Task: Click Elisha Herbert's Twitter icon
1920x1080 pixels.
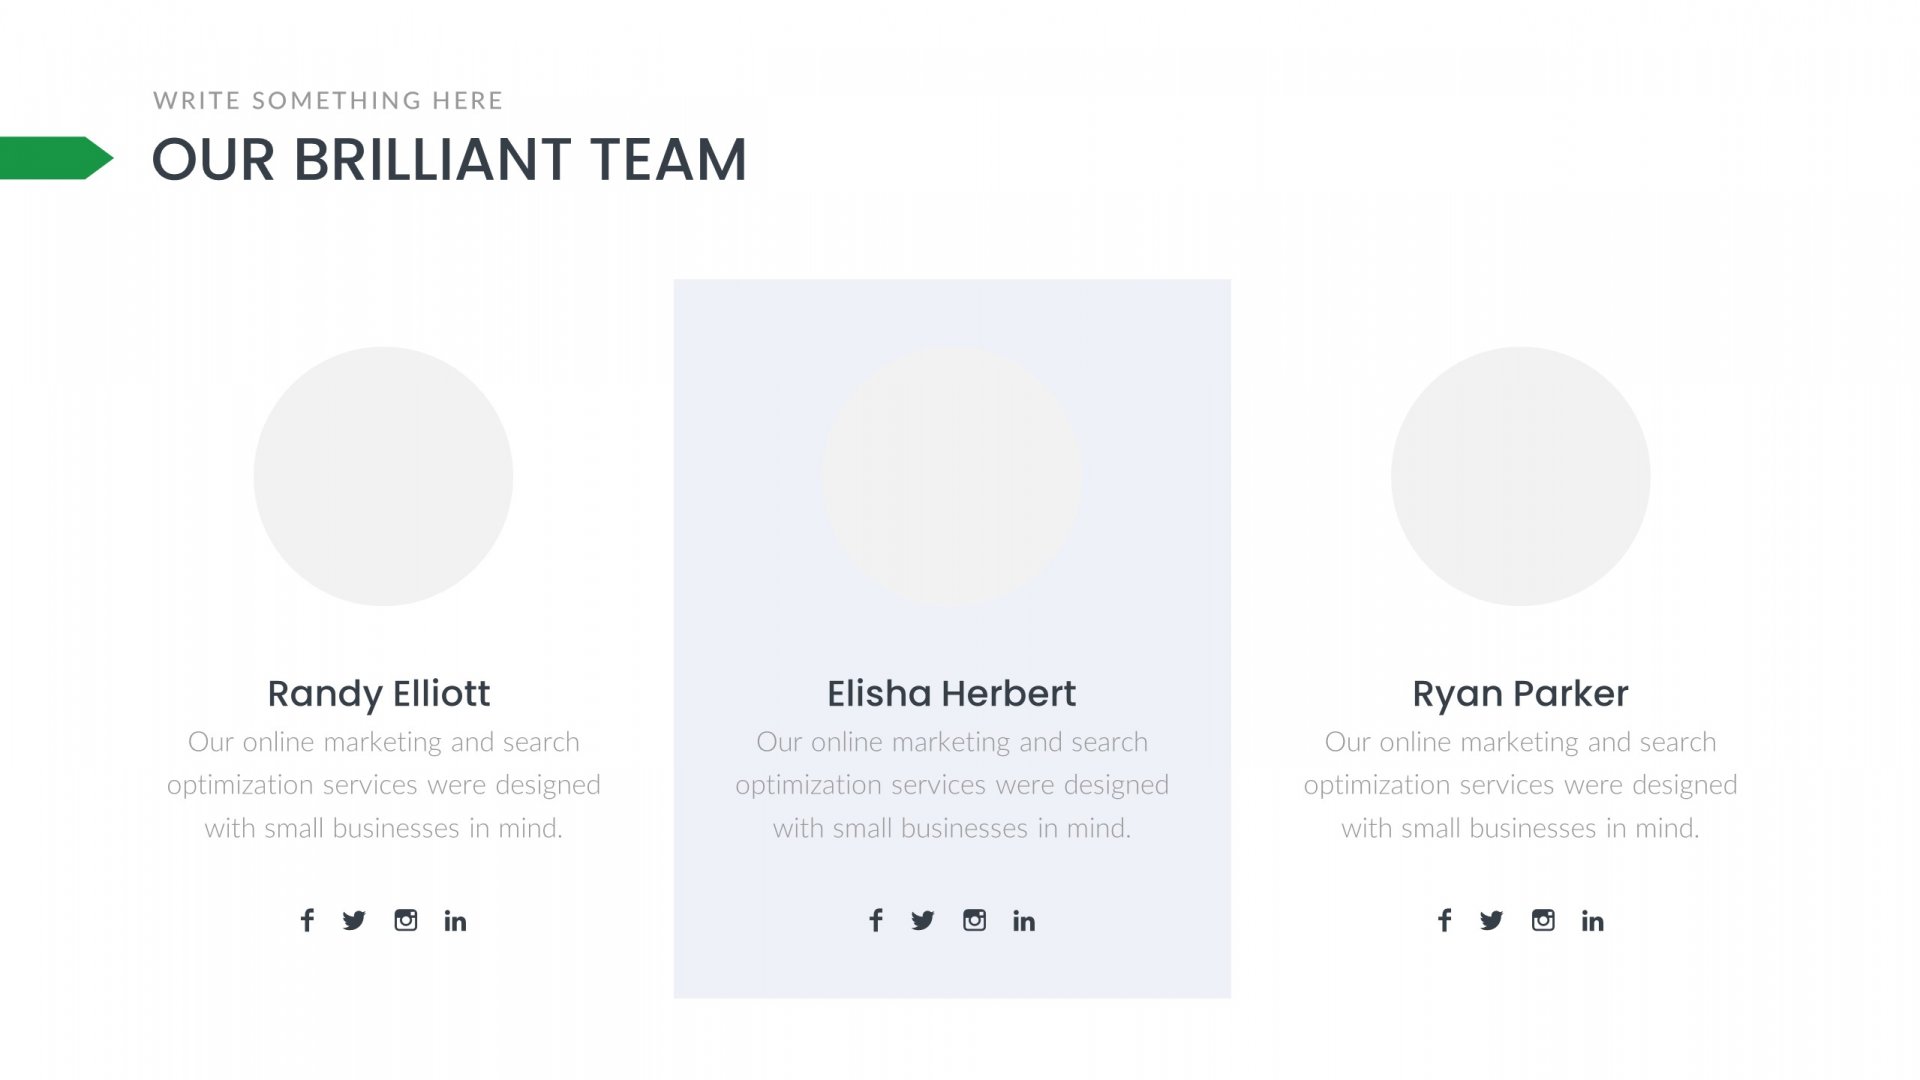Action: coord(923,920)
